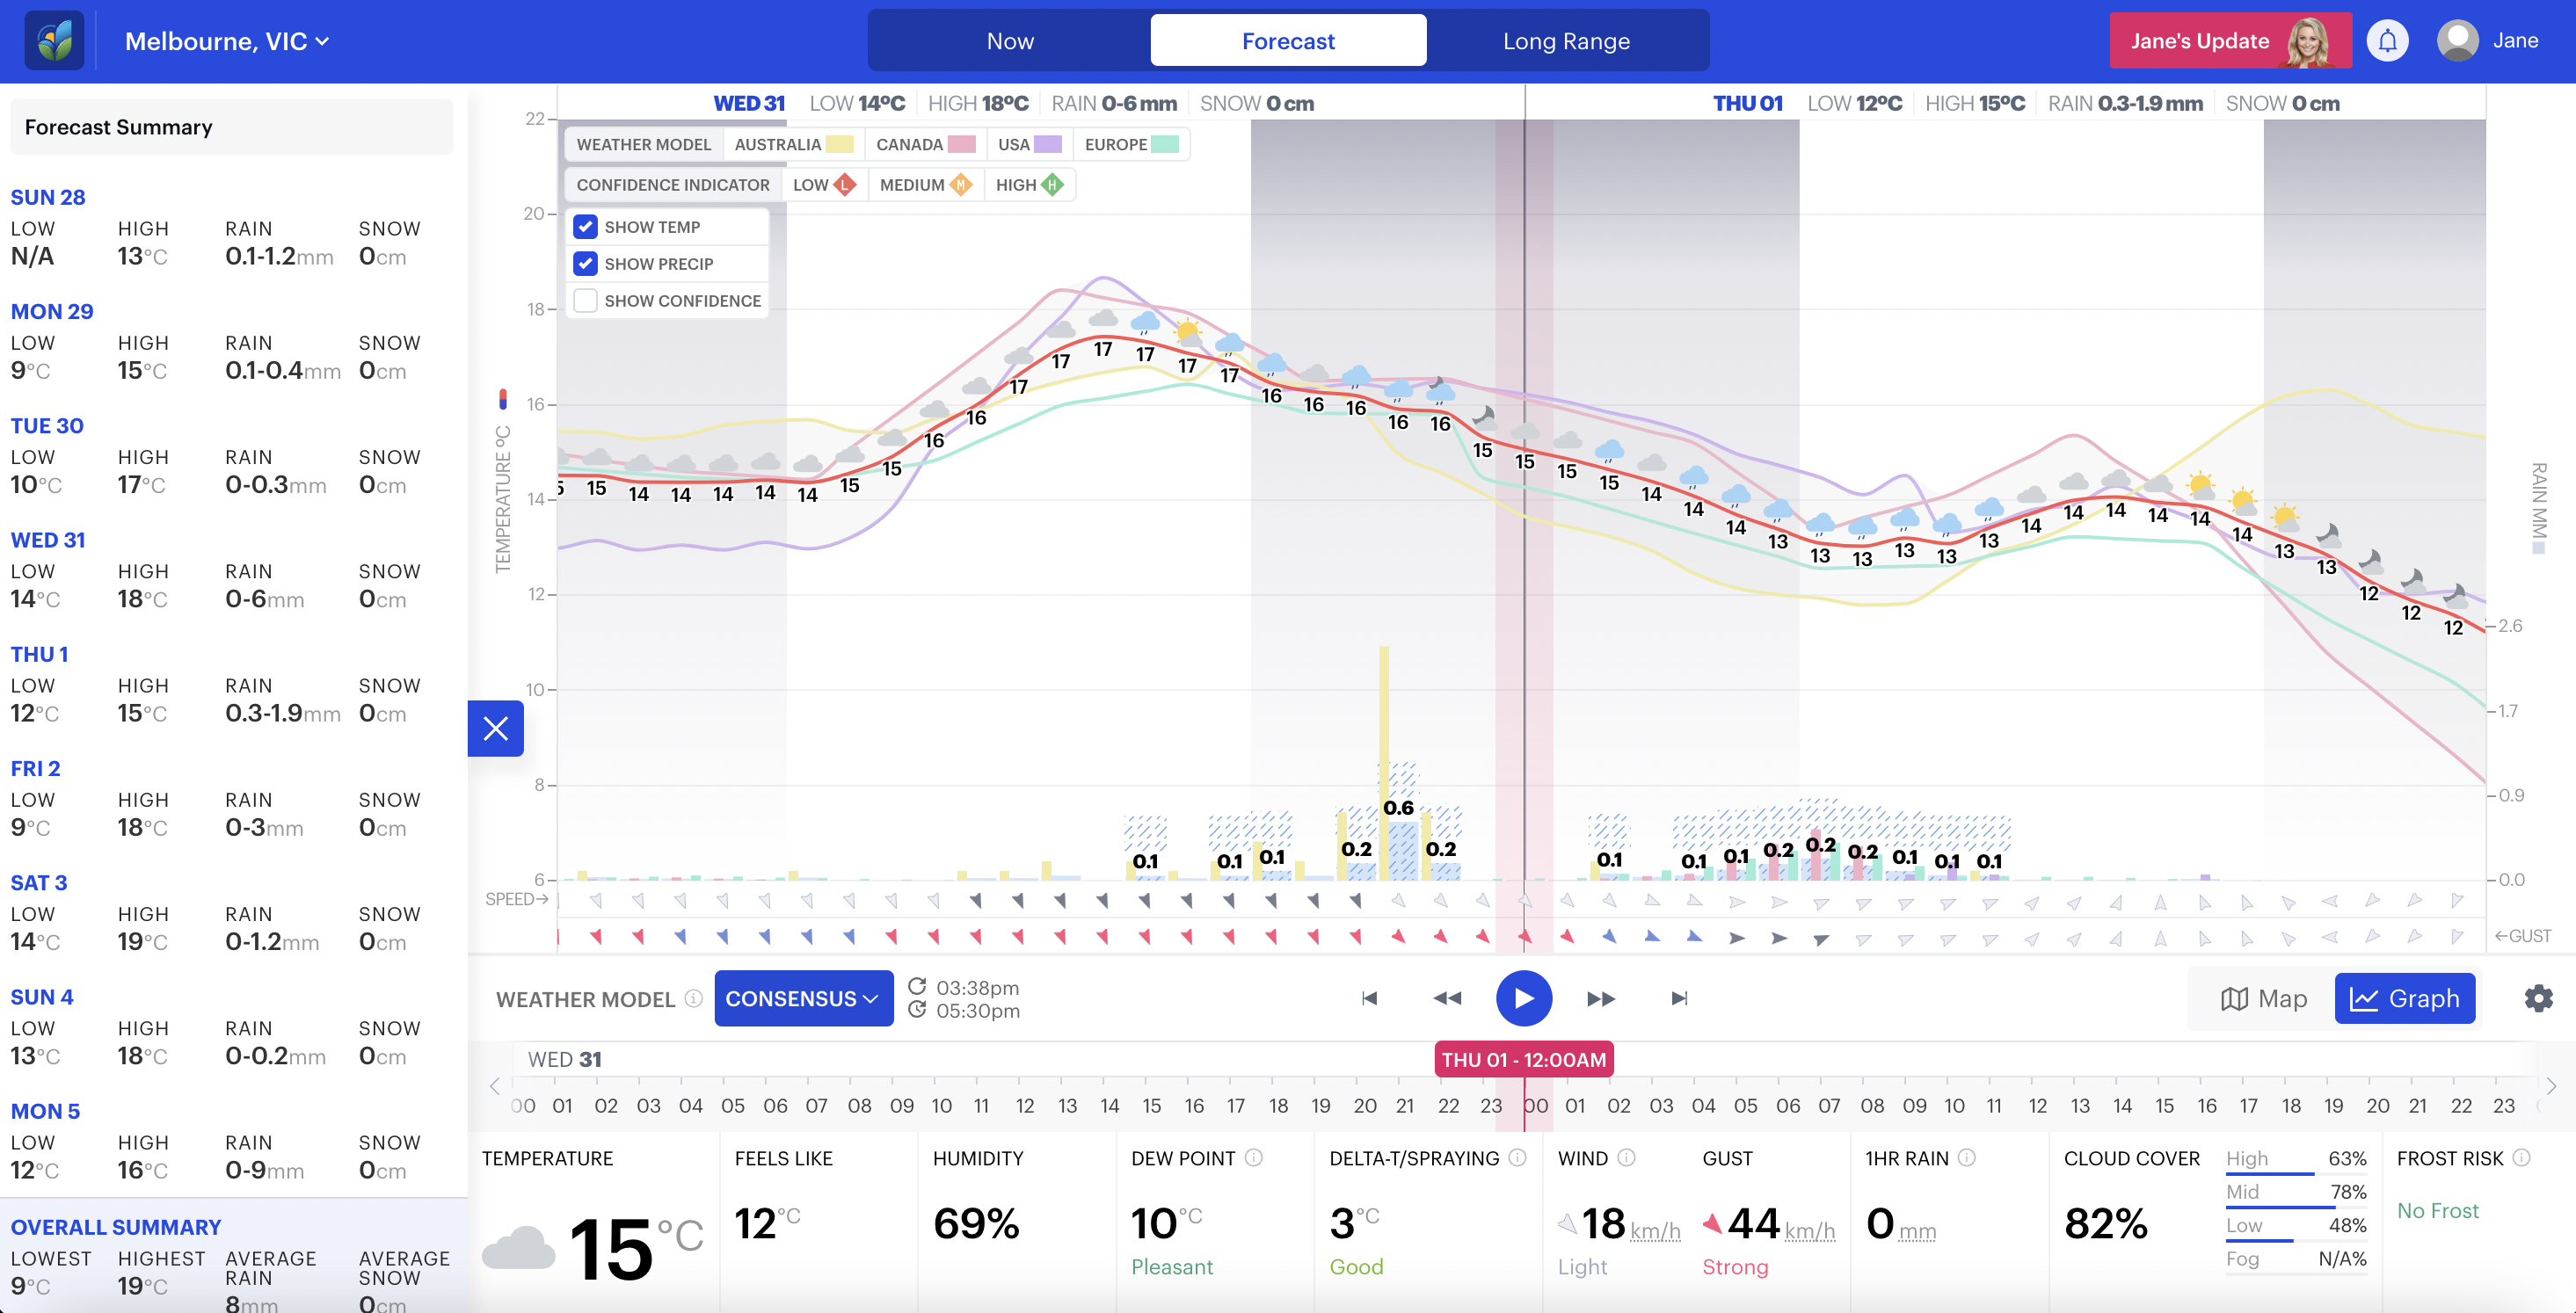Image resolution: width=2576 pixels, height=1313 pixels.
Task: Toggle the SHOW TEMP checkbox
Action: (x=585, y=224)
